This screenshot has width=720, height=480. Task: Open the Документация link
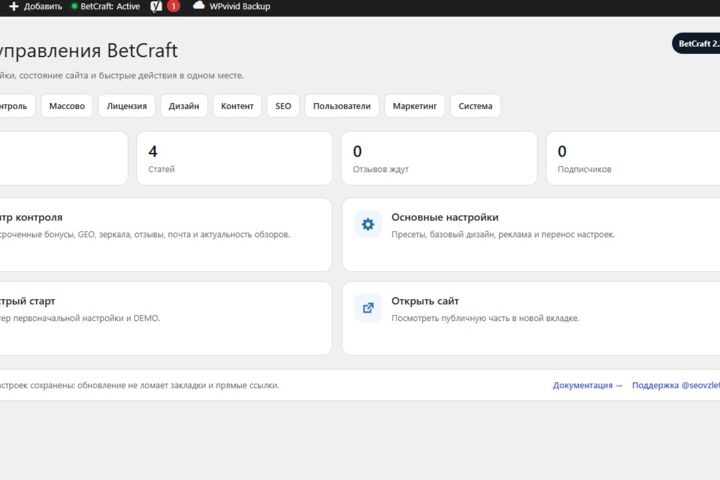pyautogui.click(x=587, y=385)
